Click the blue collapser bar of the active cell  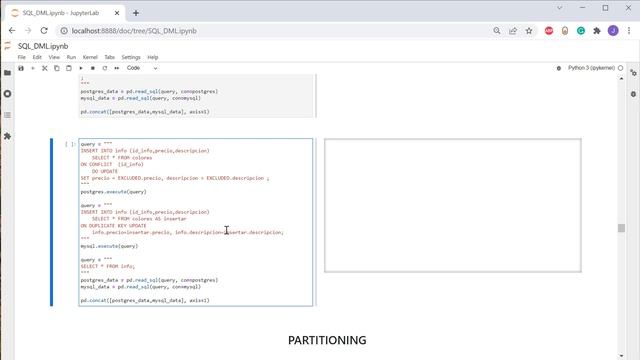coord(51,222)
